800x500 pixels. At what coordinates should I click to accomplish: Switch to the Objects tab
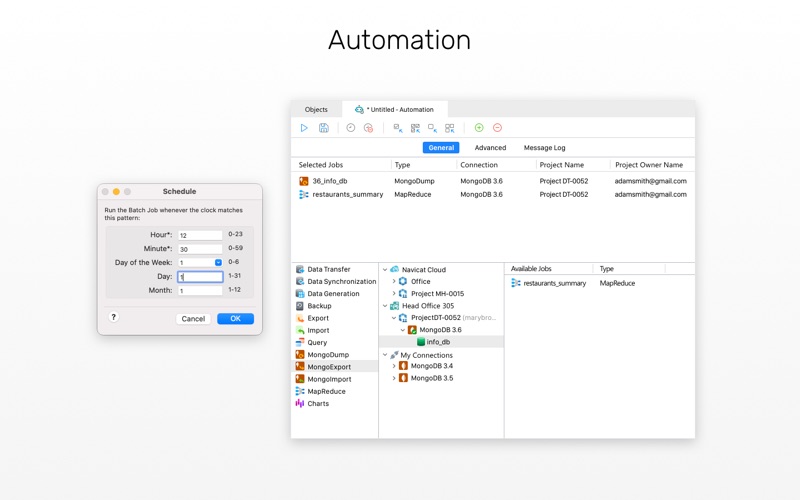pyautogui.click(x=316, y=110)
